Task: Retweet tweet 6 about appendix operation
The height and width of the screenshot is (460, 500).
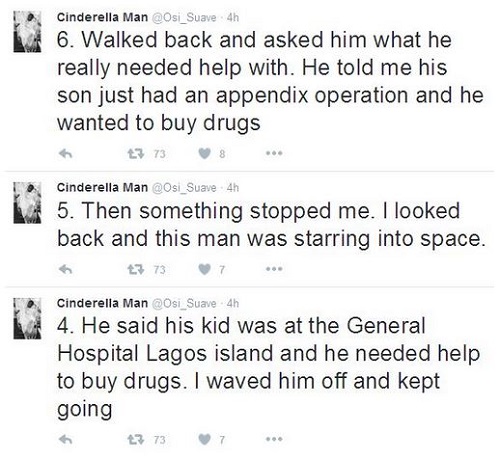Action: [x=136, y=154]
